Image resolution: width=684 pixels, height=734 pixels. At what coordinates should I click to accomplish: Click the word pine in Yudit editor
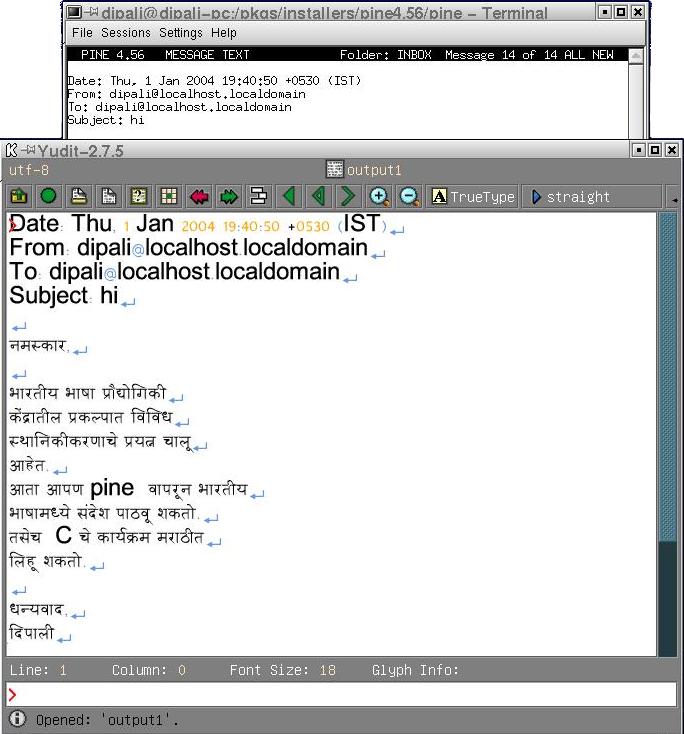click(112, 488)
